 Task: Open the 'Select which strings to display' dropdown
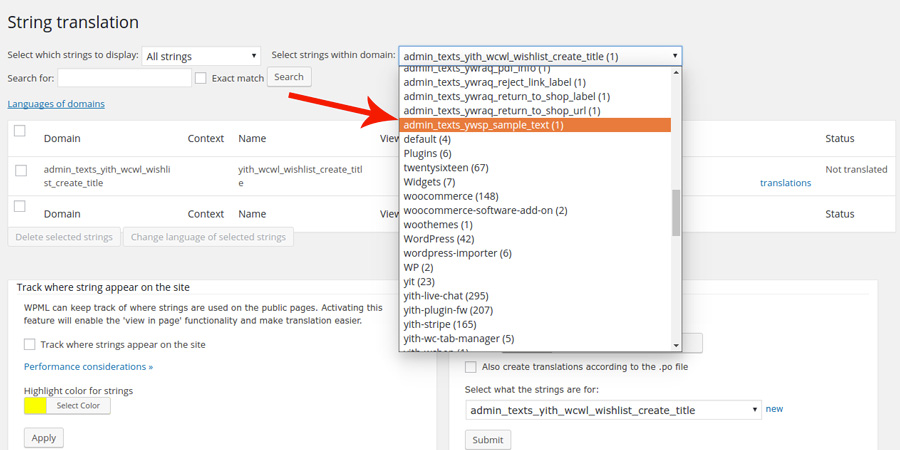[201, 56]
